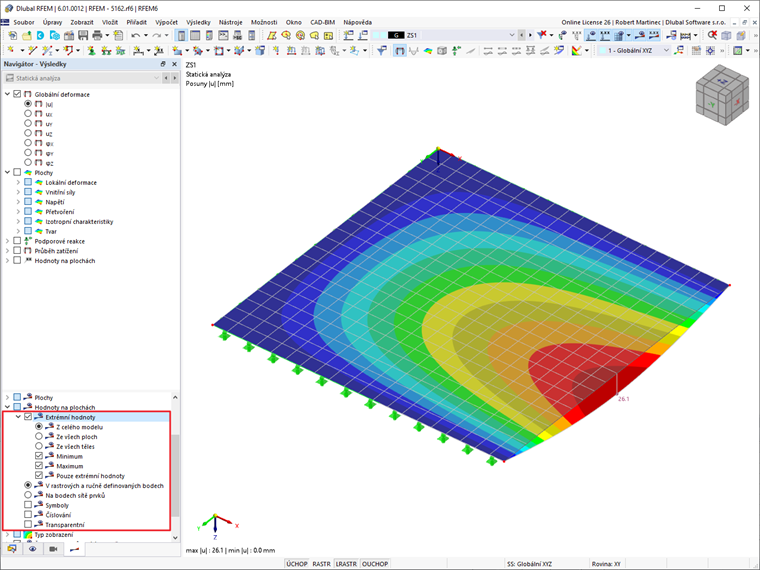Open the Zobrazit menu

(x=81, y=22)
